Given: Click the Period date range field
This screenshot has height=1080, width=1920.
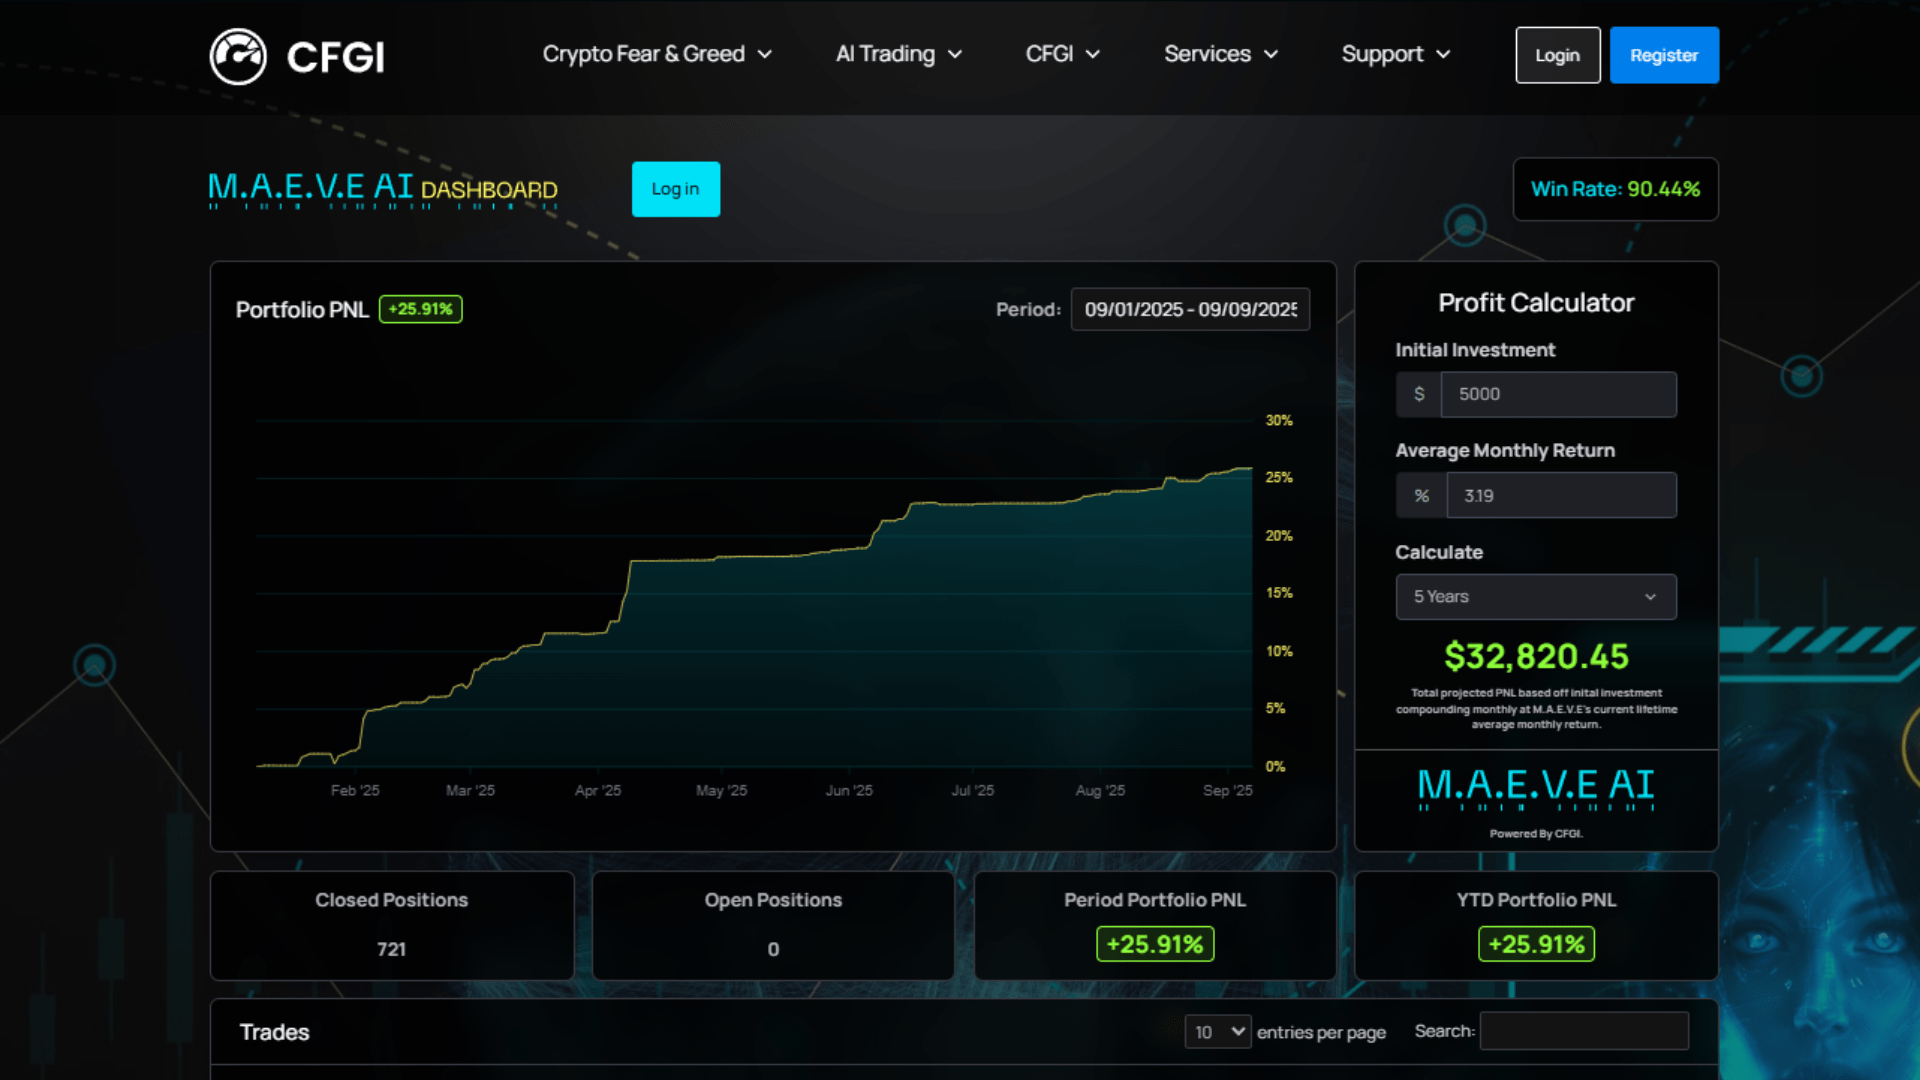Looking at the screenshot, I should pos(1190,309).
